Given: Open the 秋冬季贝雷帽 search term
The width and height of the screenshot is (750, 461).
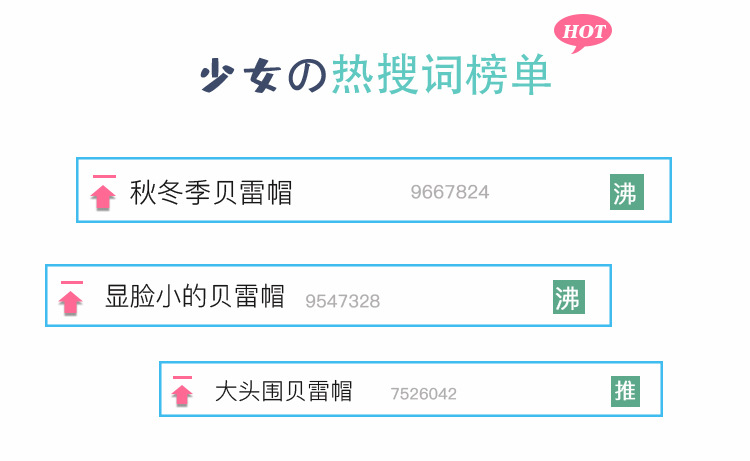Looking at the screenshot, I should (211, 192).
